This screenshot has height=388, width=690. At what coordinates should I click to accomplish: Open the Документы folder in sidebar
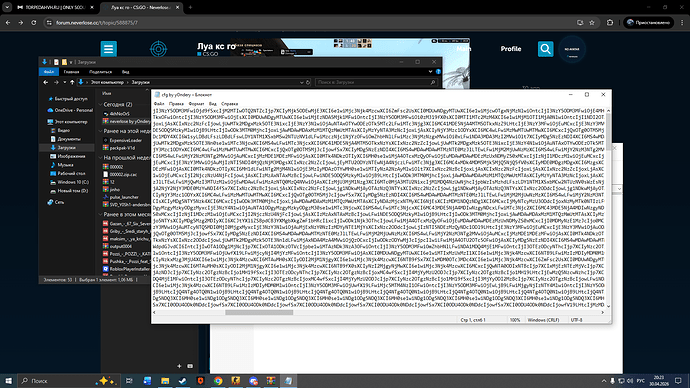click(x=65, y=139)
